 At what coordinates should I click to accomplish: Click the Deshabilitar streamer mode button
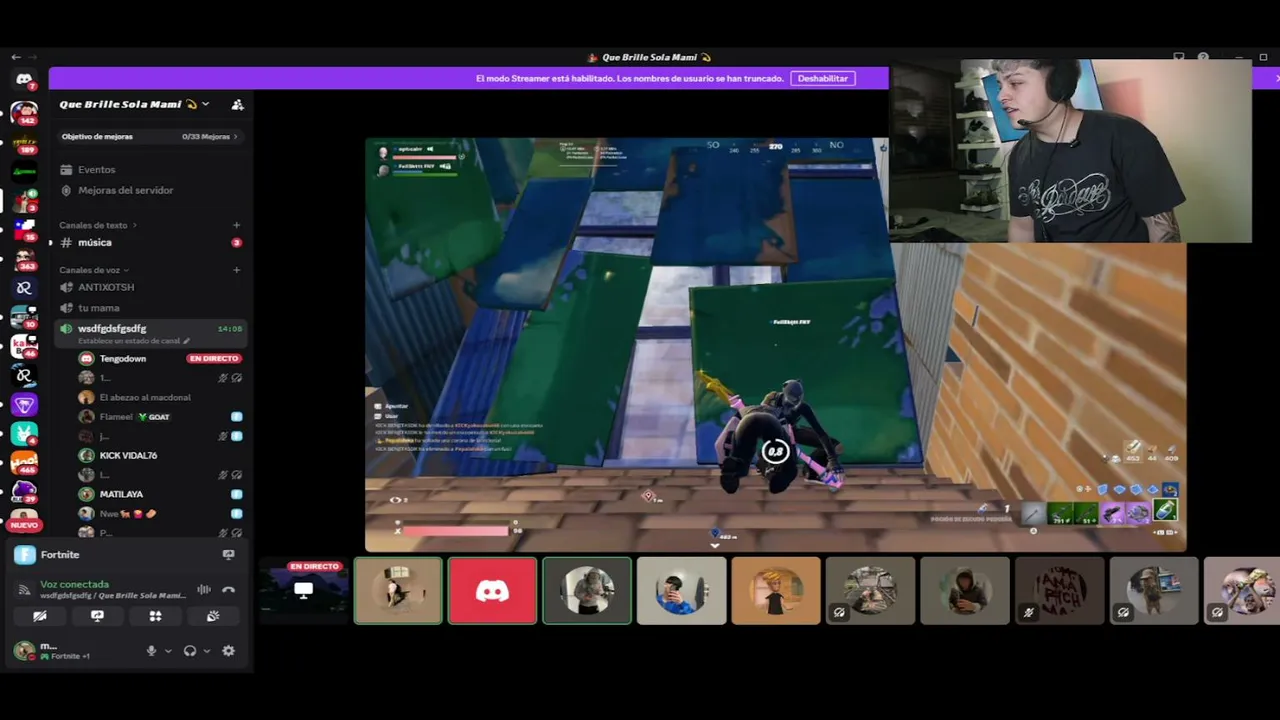[x=823, y=78]
